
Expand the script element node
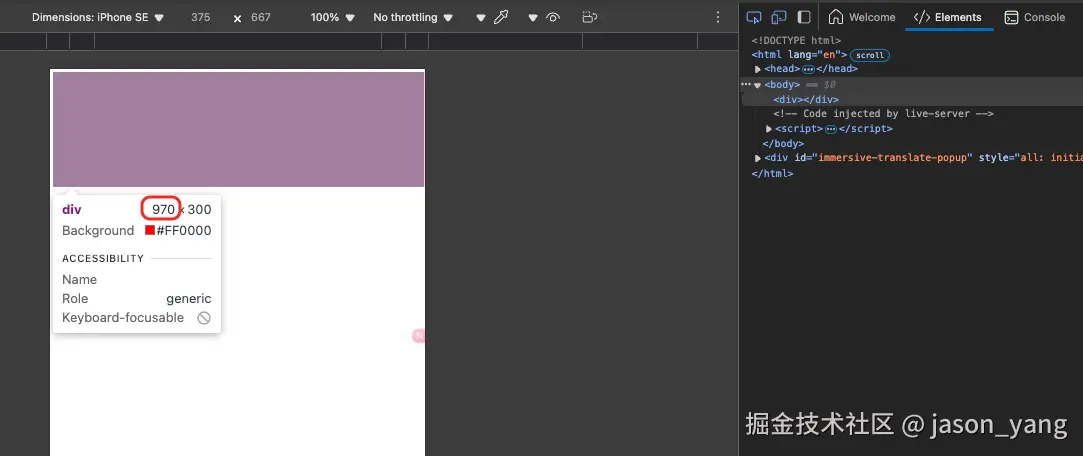769,129
